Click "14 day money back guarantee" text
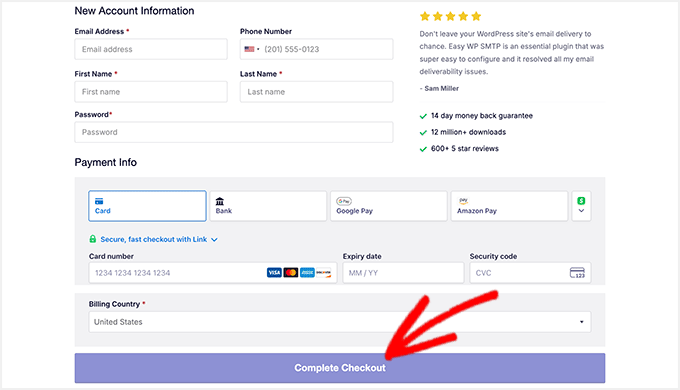The image size is (680, 390). pyautogui.click(x=482, y=116)
